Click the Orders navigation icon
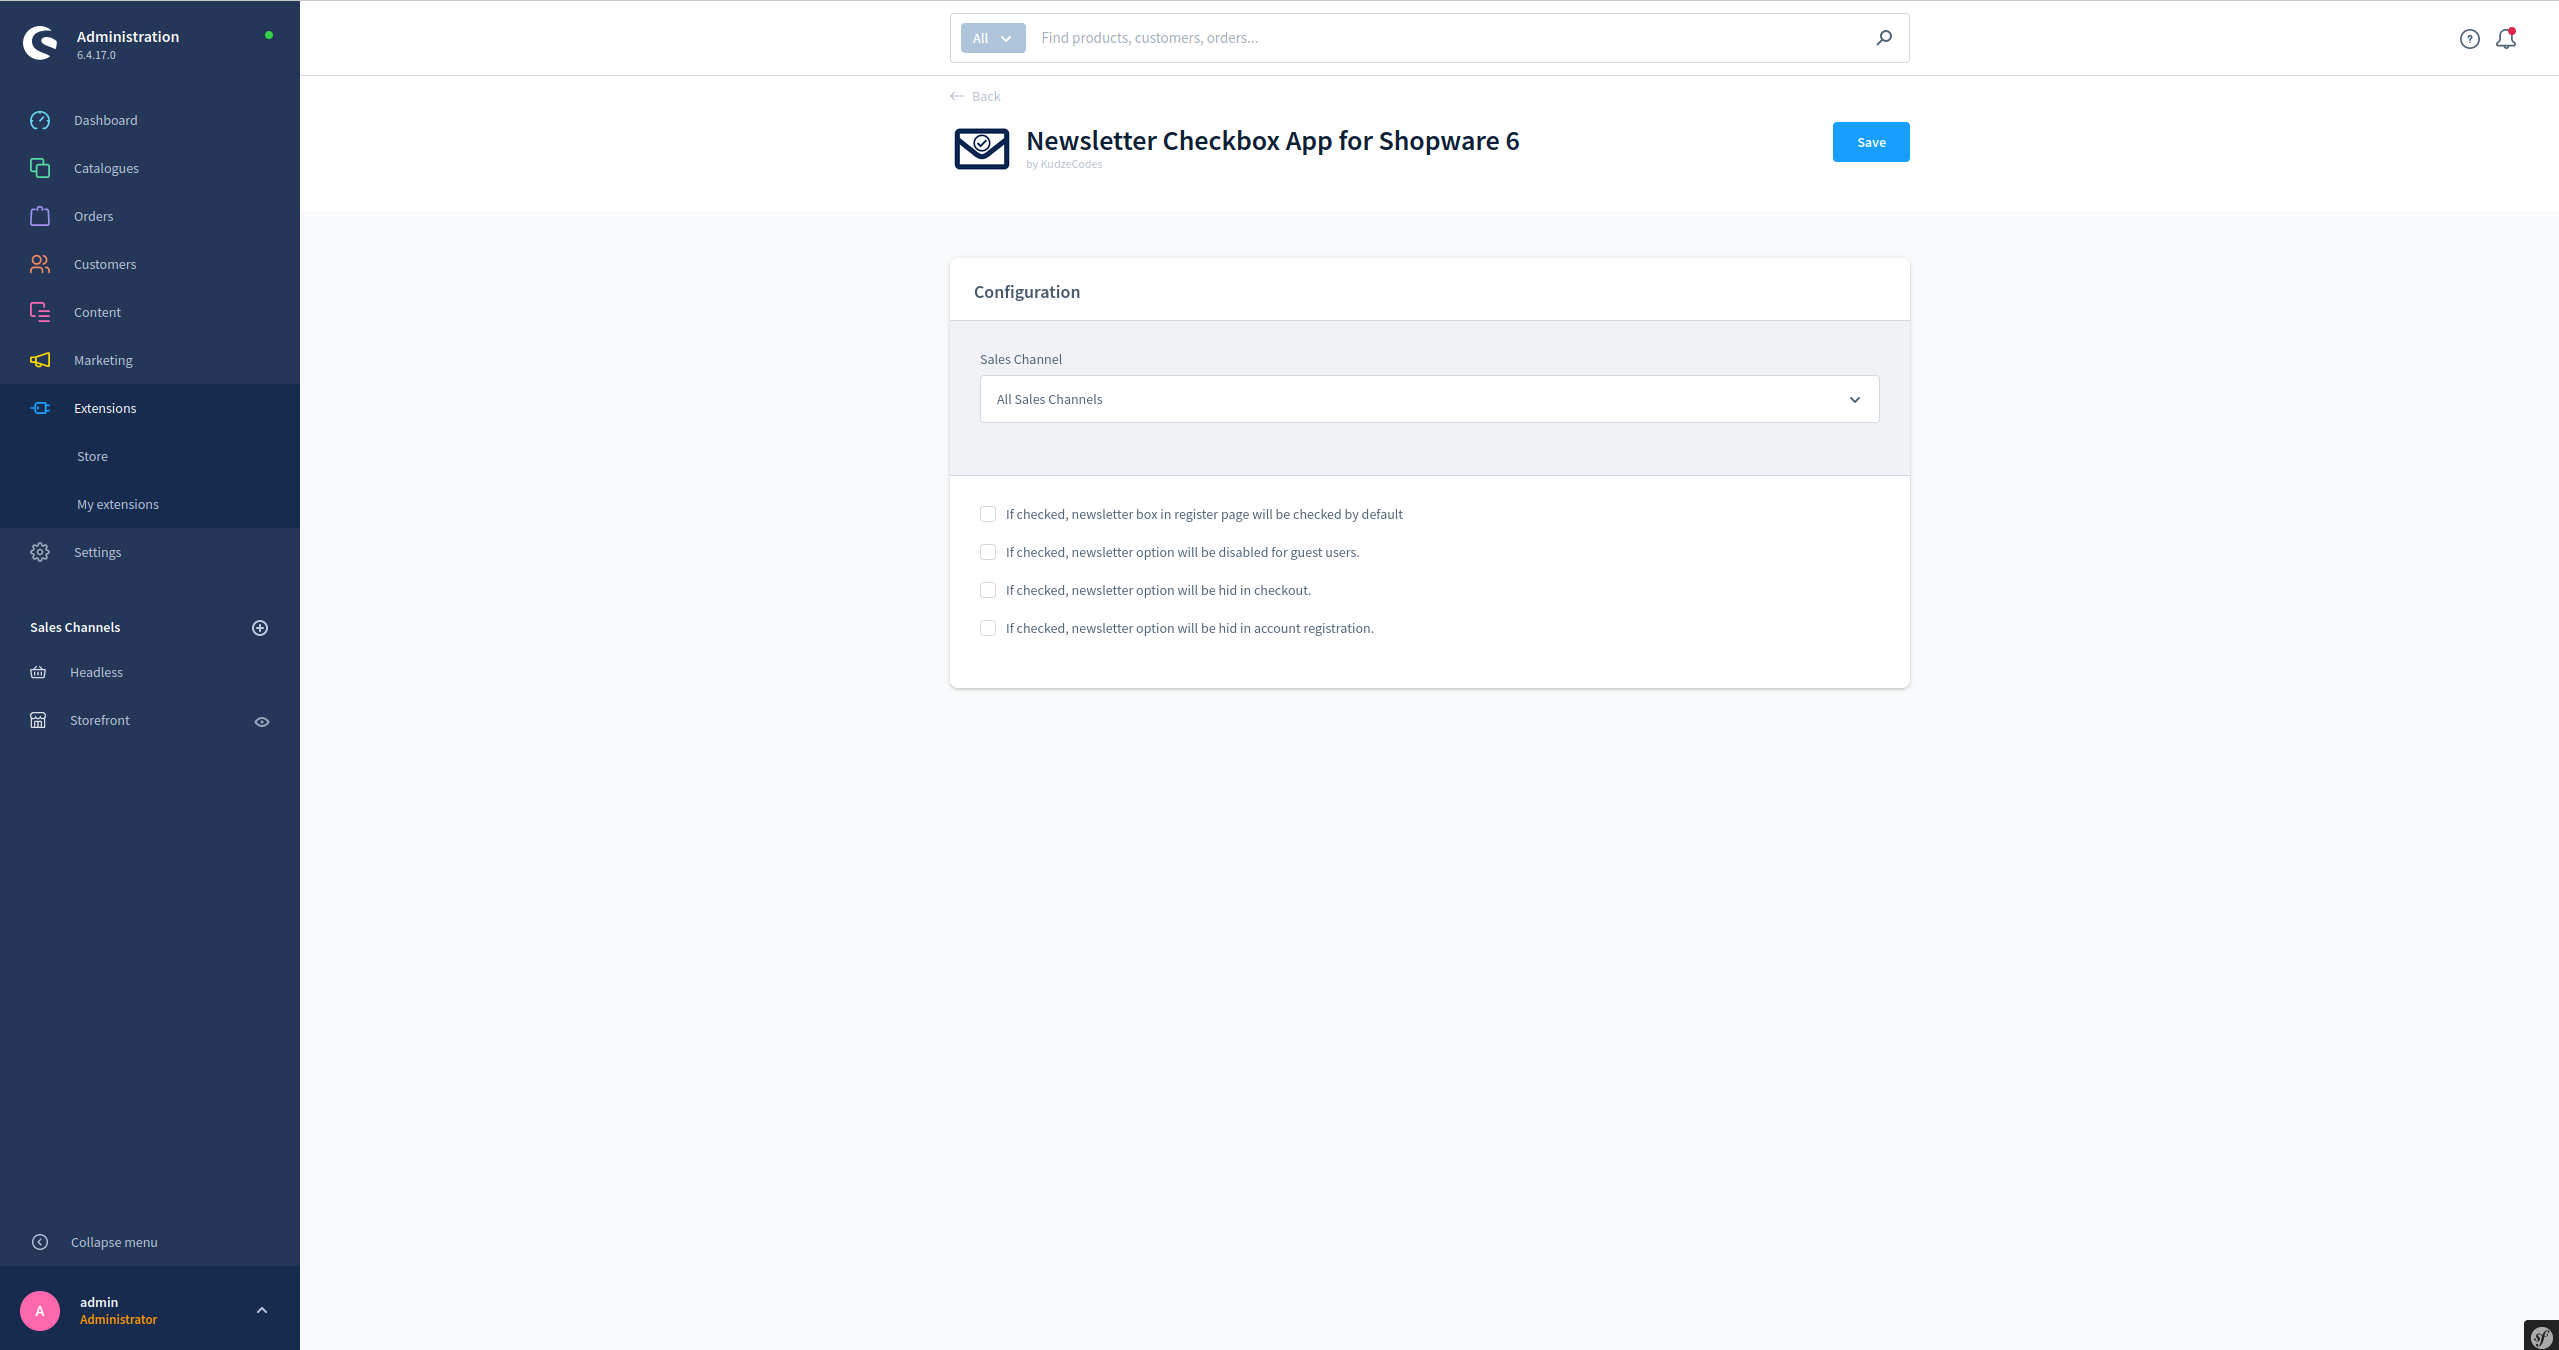This screenshot has height=1350, width=2559. (x=39, y=217)
